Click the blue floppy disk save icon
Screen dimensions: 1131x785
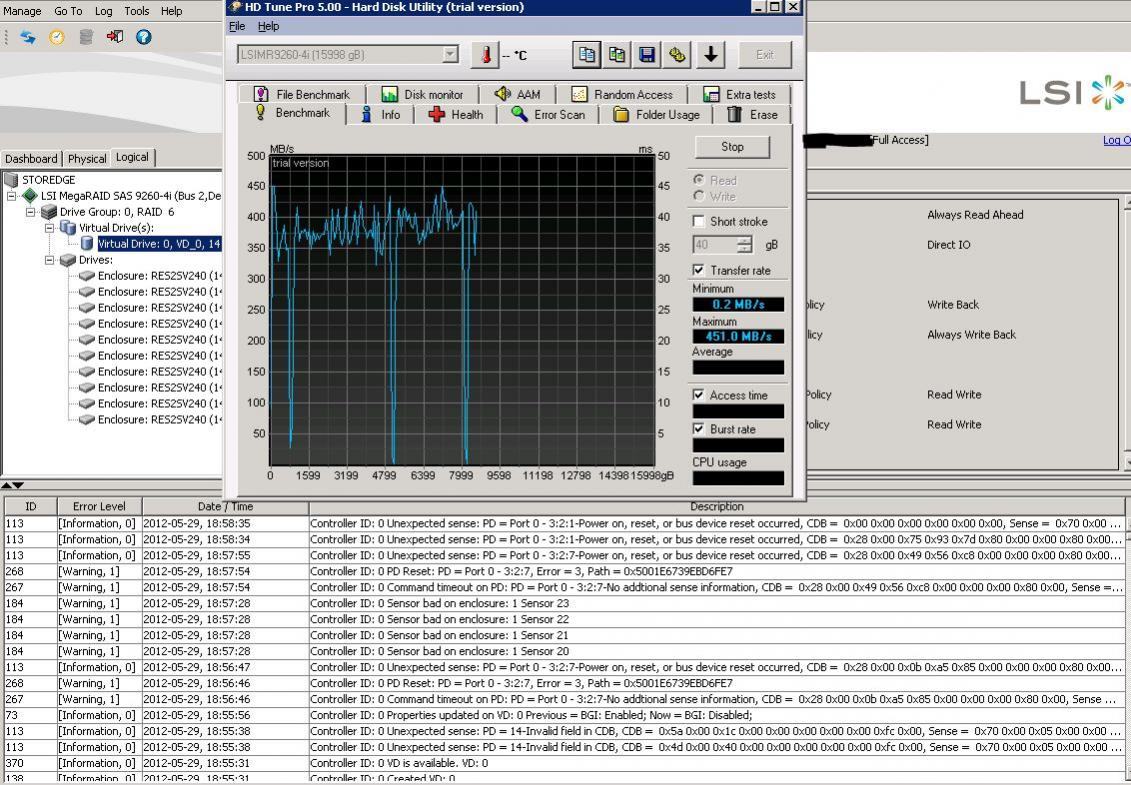coord(648,55)
